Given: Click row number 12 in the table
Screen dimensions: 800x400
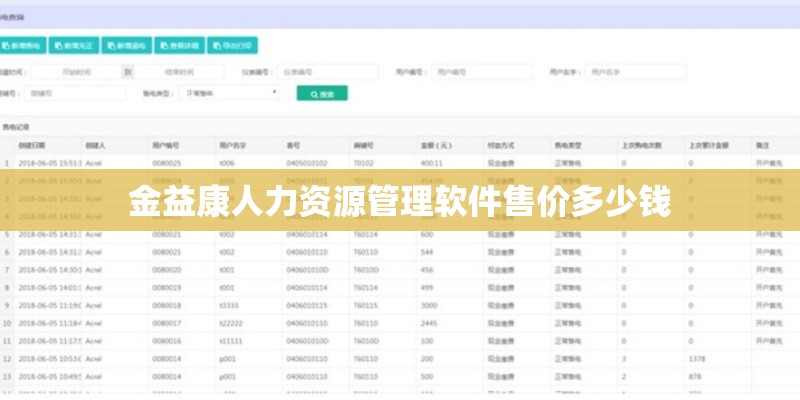Looking at the screenshot, I should pyautogui.click(x=7, y=359).
